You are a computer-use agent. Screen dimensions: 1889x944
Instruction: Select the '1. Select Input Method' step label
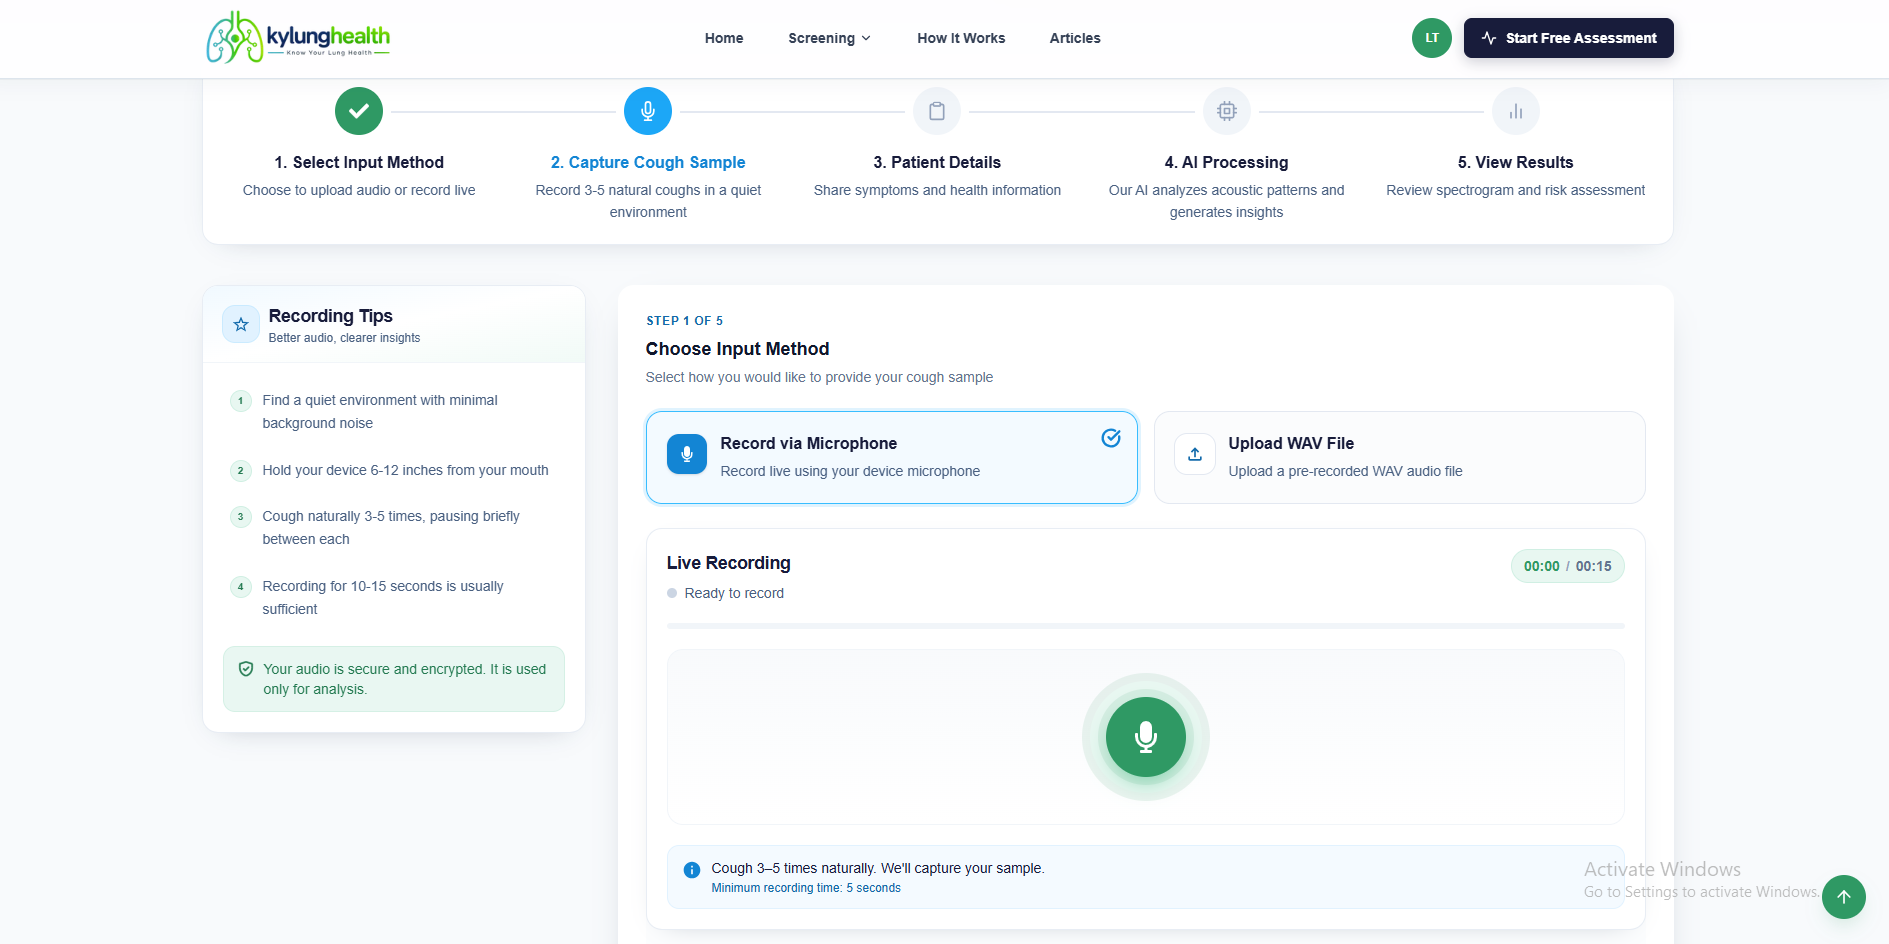click(x=359, y=162)
